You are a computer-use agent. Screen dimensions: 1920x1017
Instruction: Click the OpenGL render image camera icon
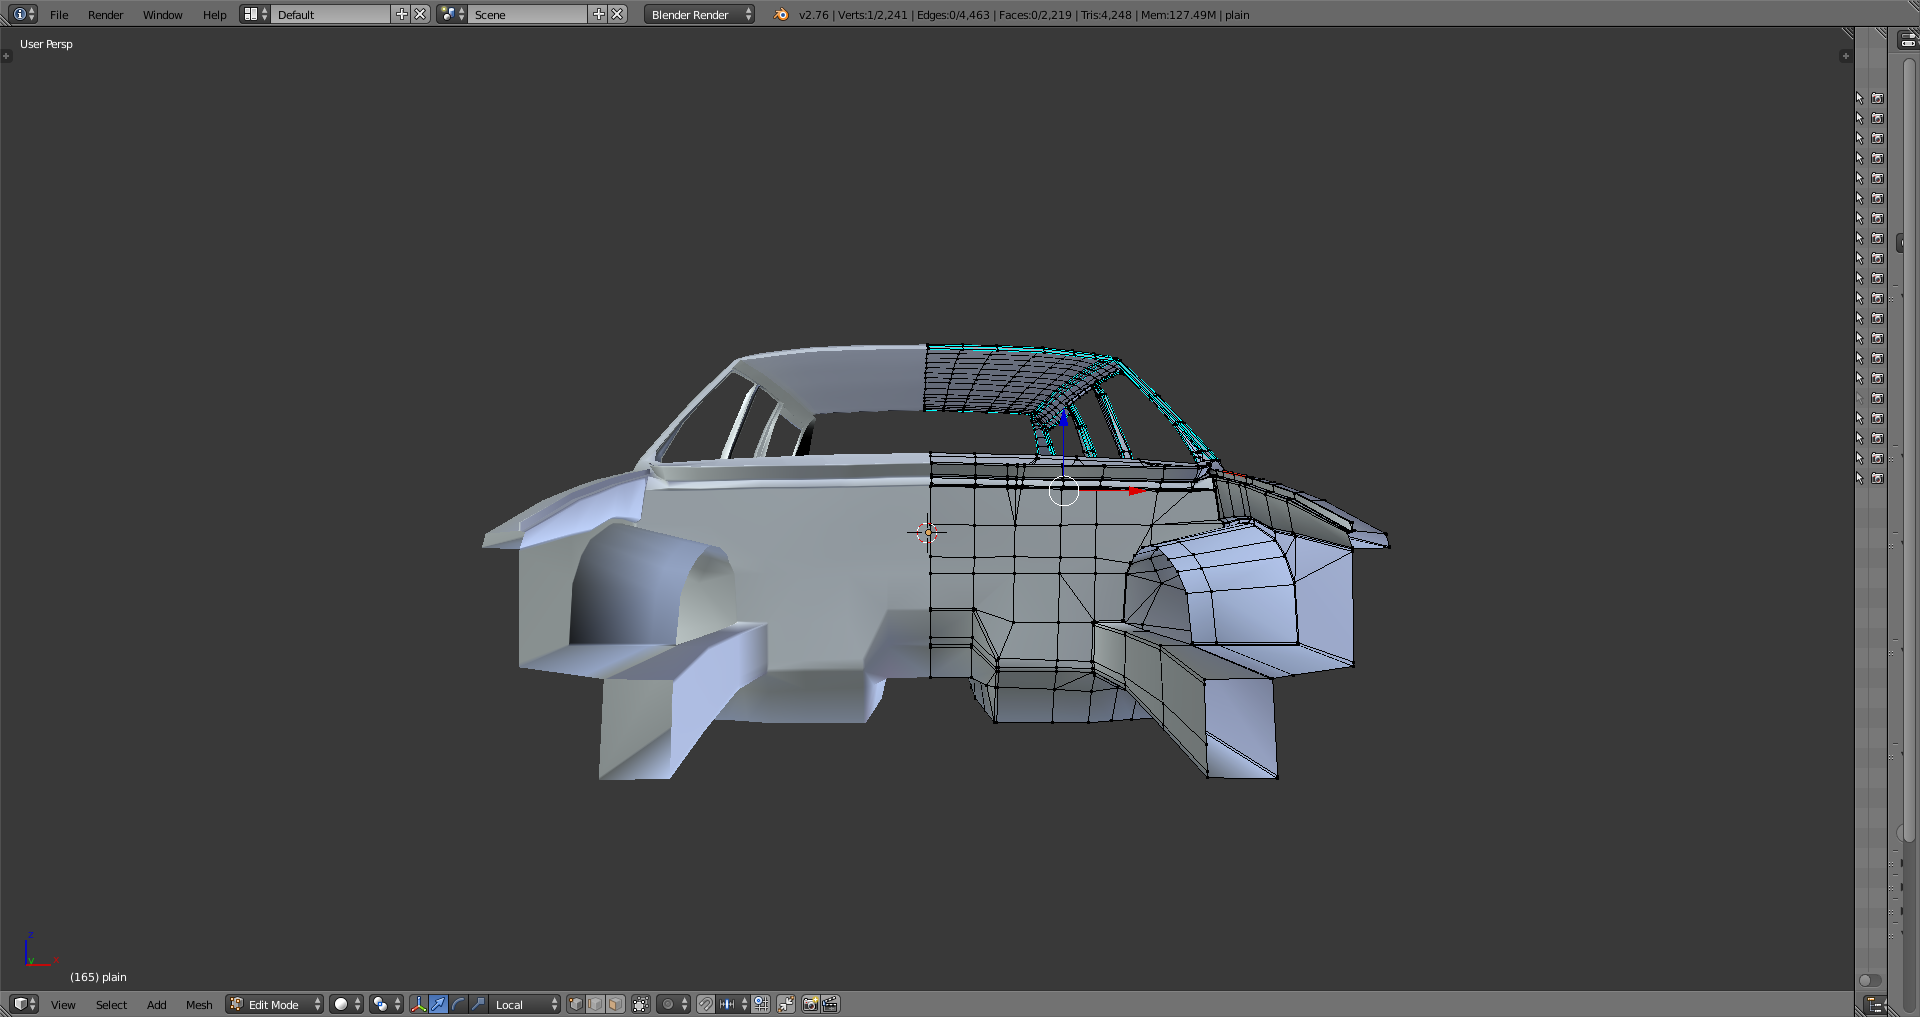coord(810,1004)
